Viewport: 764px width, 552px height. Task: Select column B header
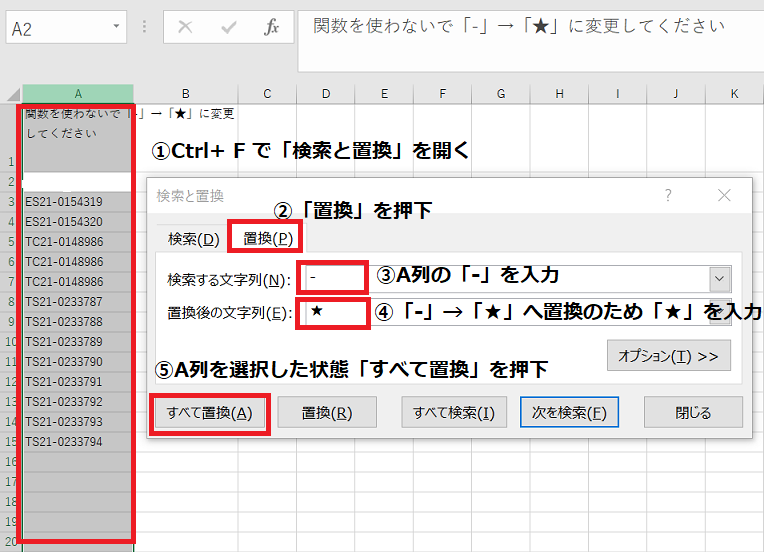point(186,94)
